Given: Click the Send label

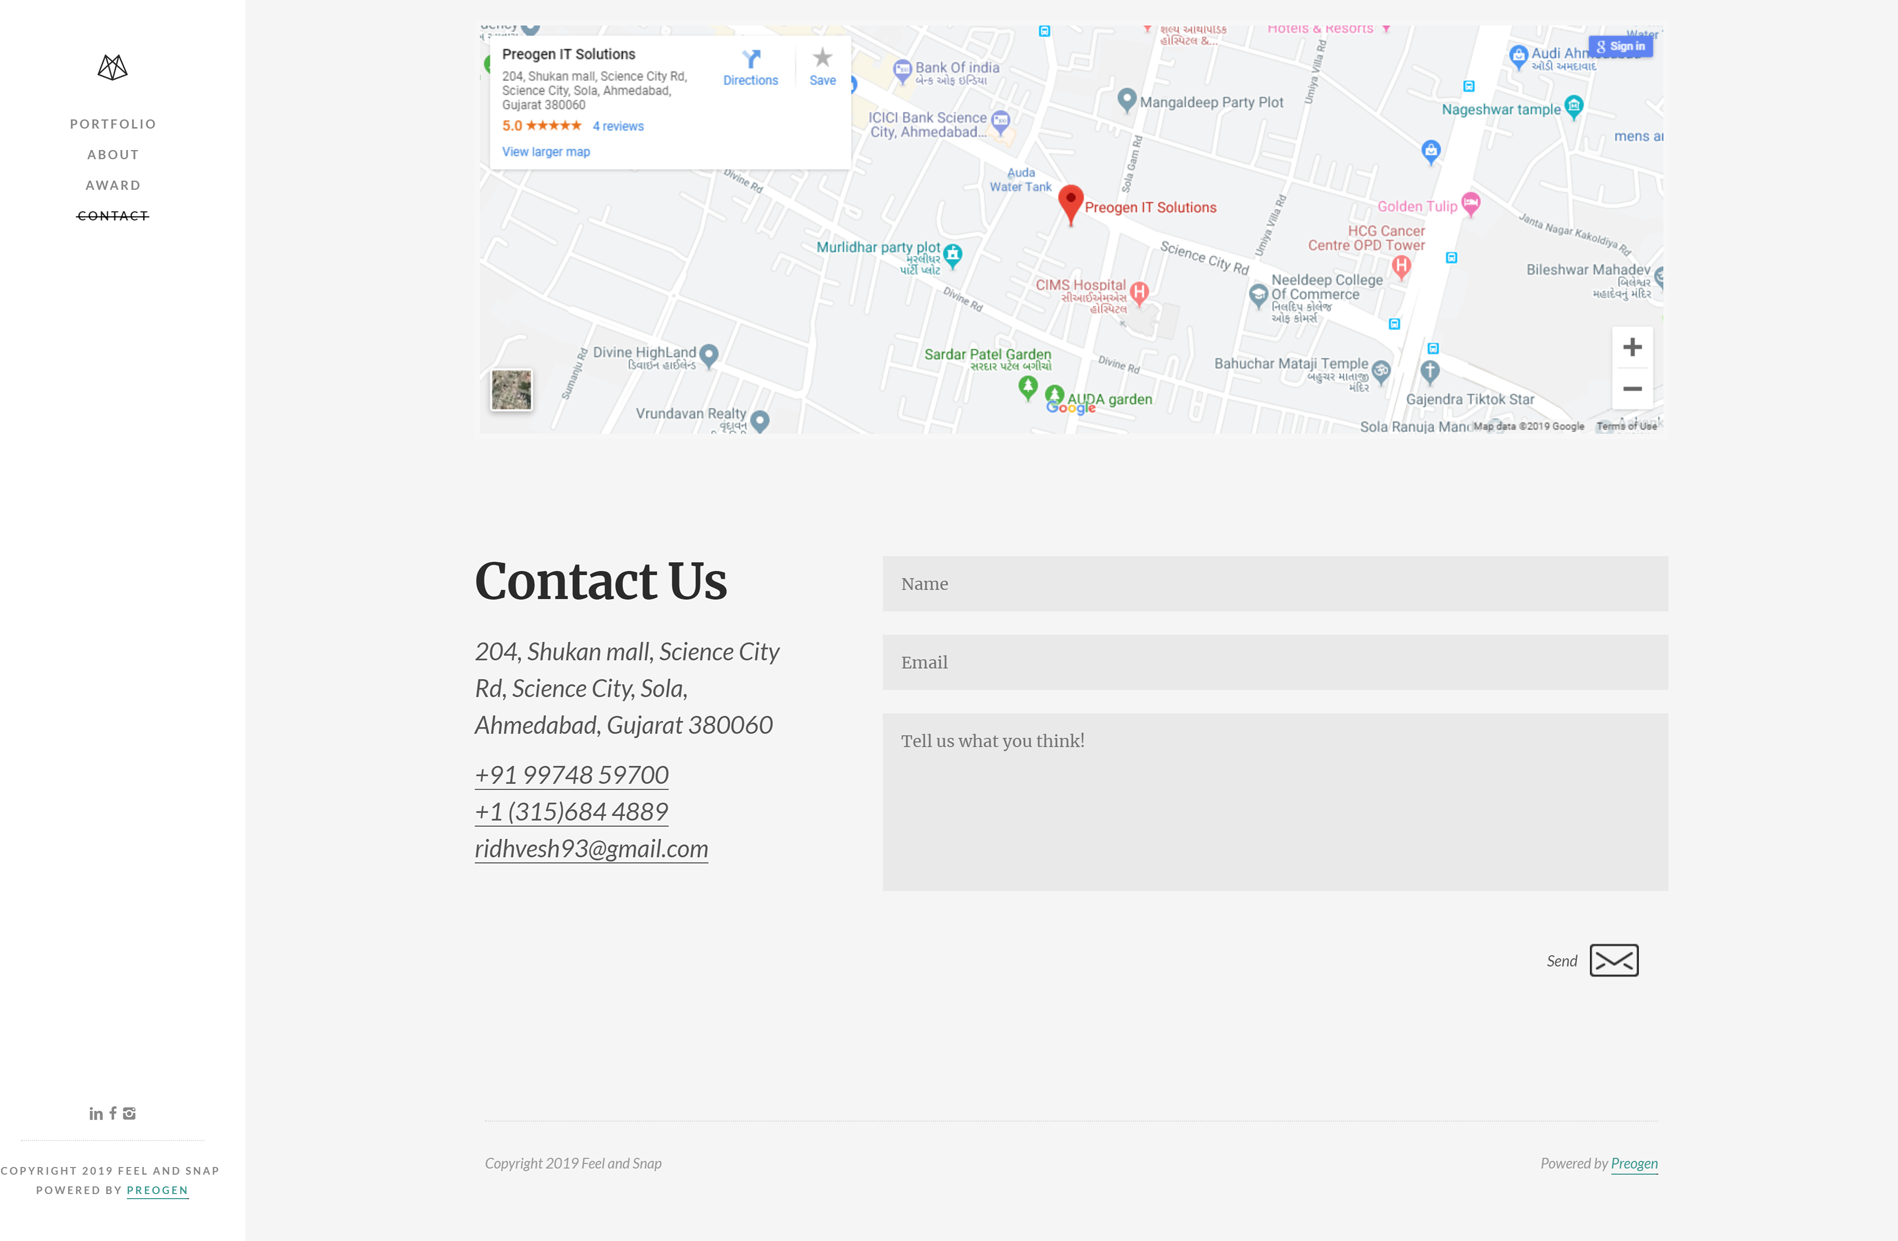Looking at the screenshot, I should [1561, 961].
